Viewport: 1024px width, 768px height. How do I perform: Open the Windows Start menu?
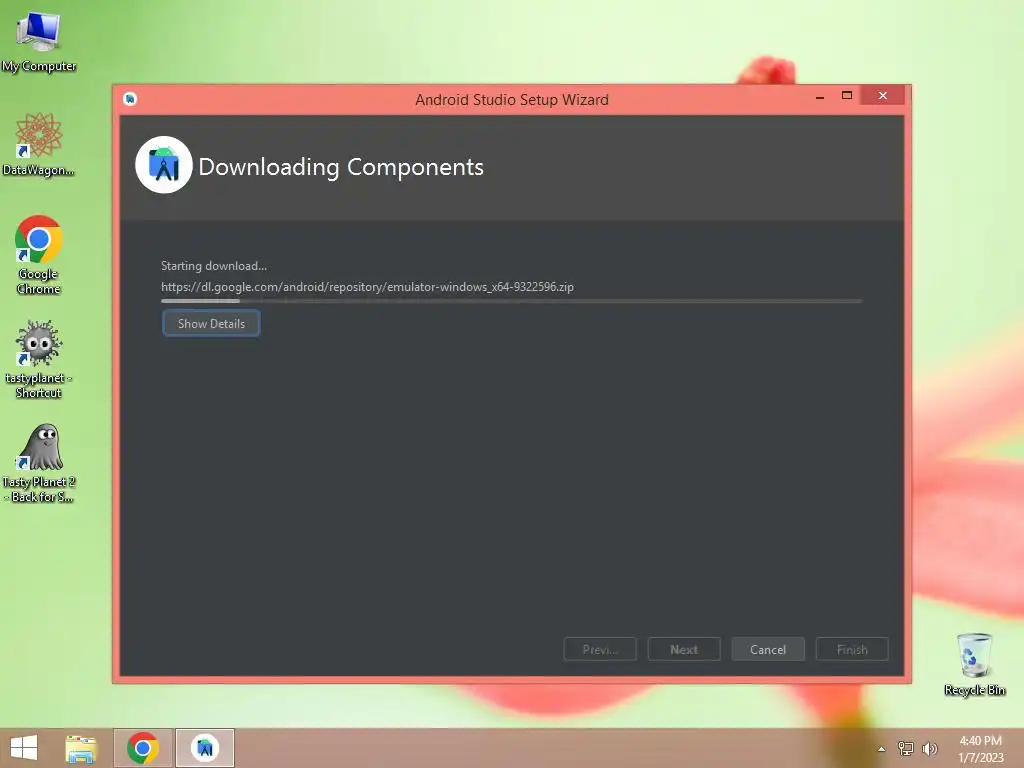[24, 748]
